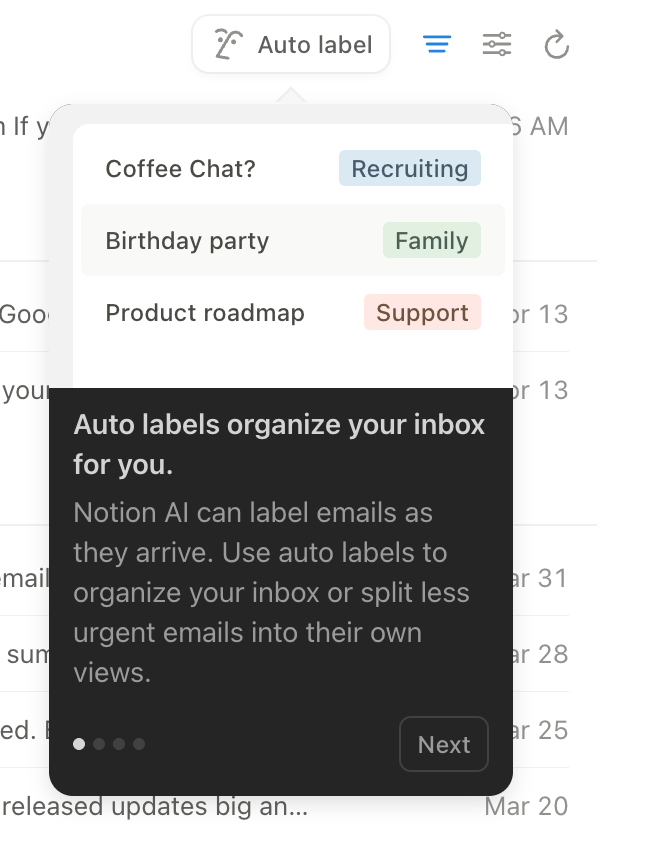Advance the tour with the Next button

click(x=443, y=744)
